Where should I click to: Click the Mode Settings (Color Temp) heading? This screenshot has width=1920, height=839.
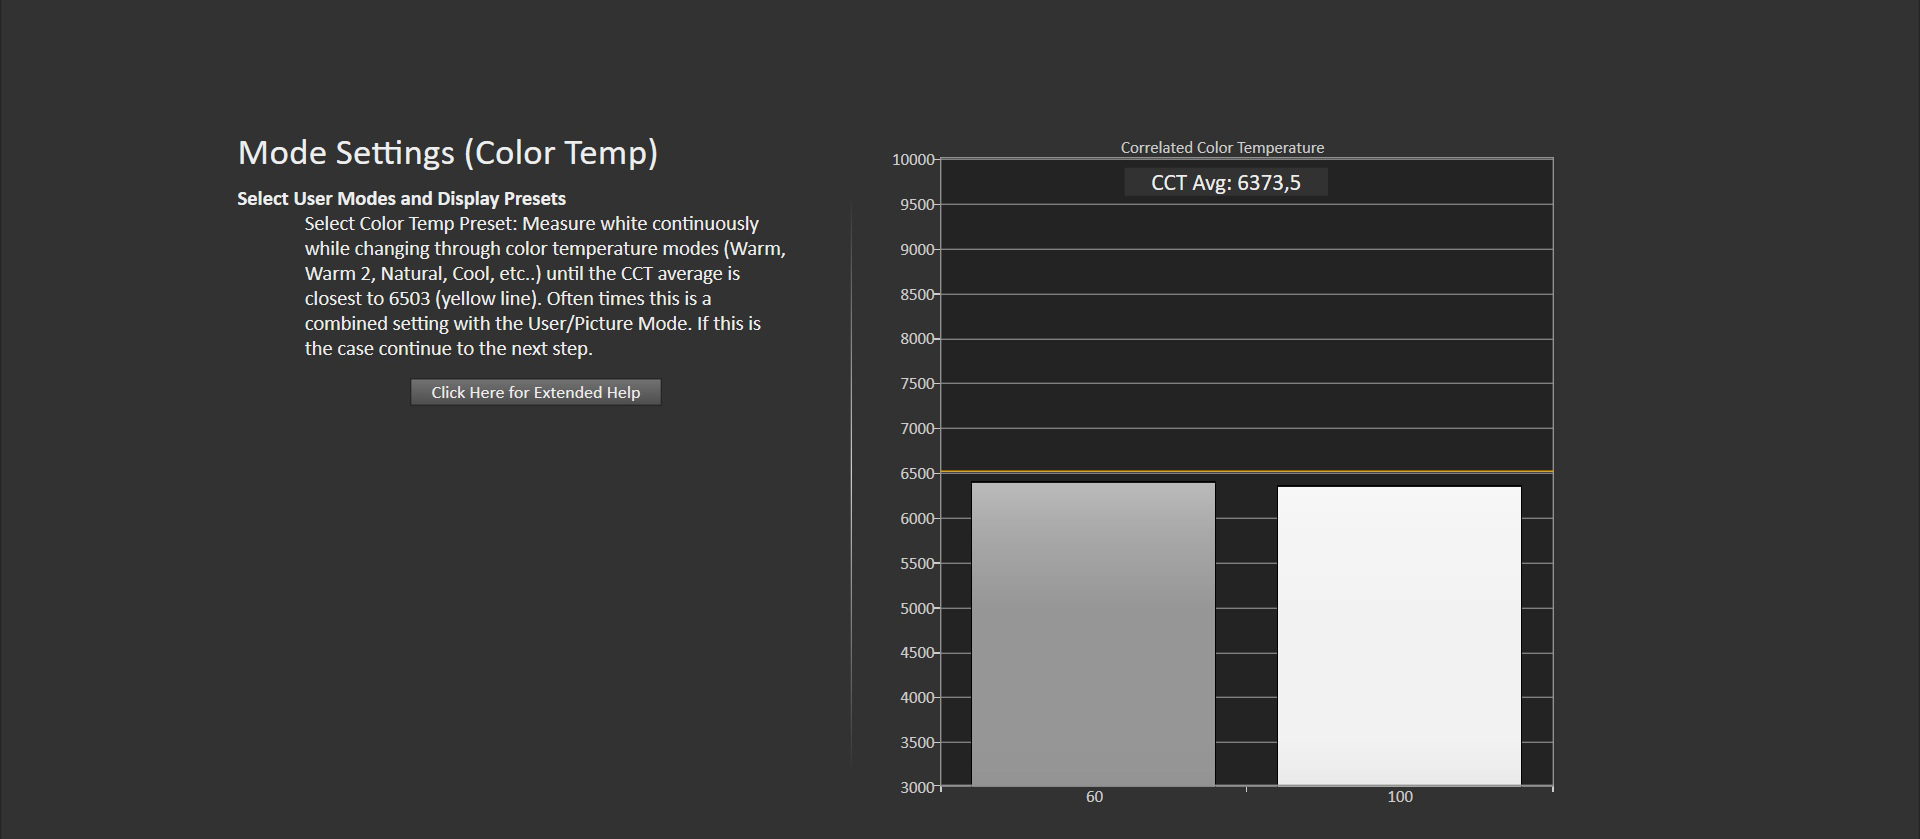coord(448,153)
